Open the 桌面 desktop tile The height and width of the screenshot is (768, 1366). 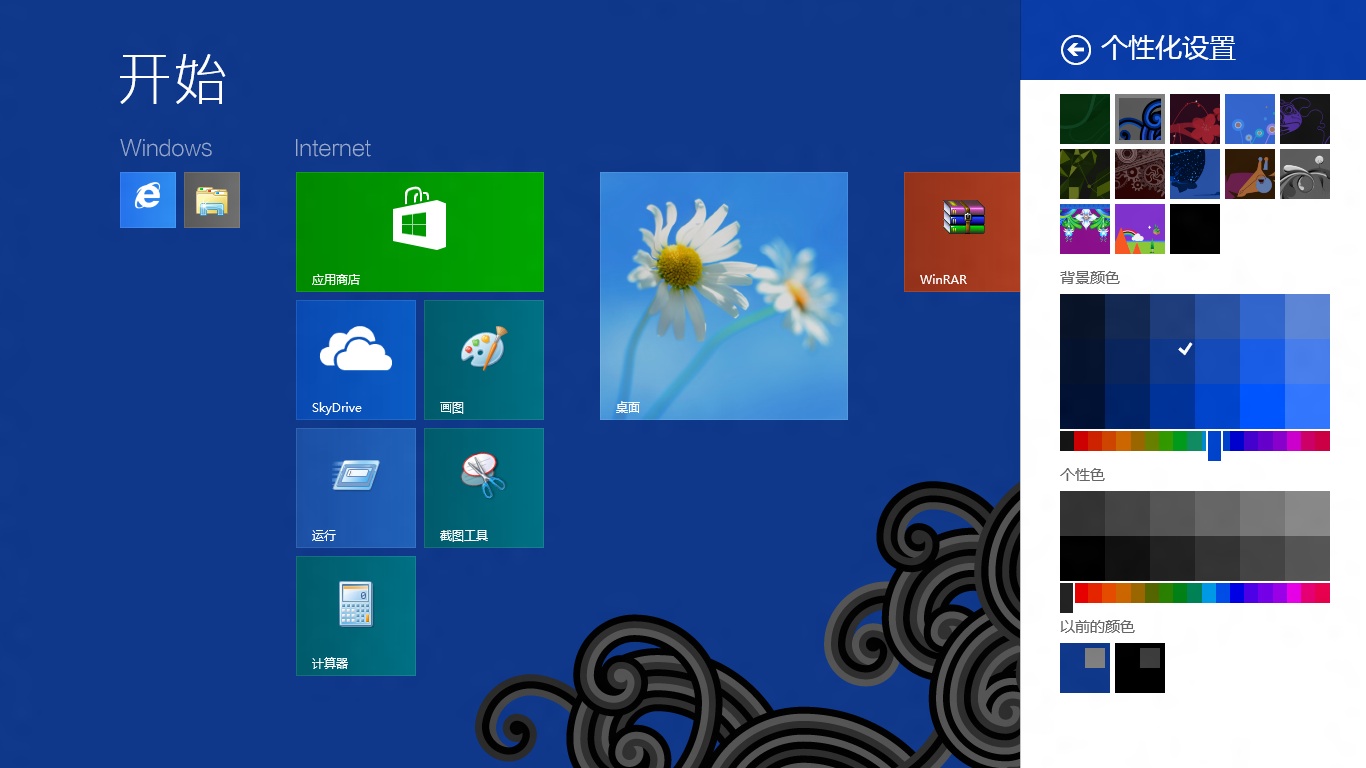724,296
